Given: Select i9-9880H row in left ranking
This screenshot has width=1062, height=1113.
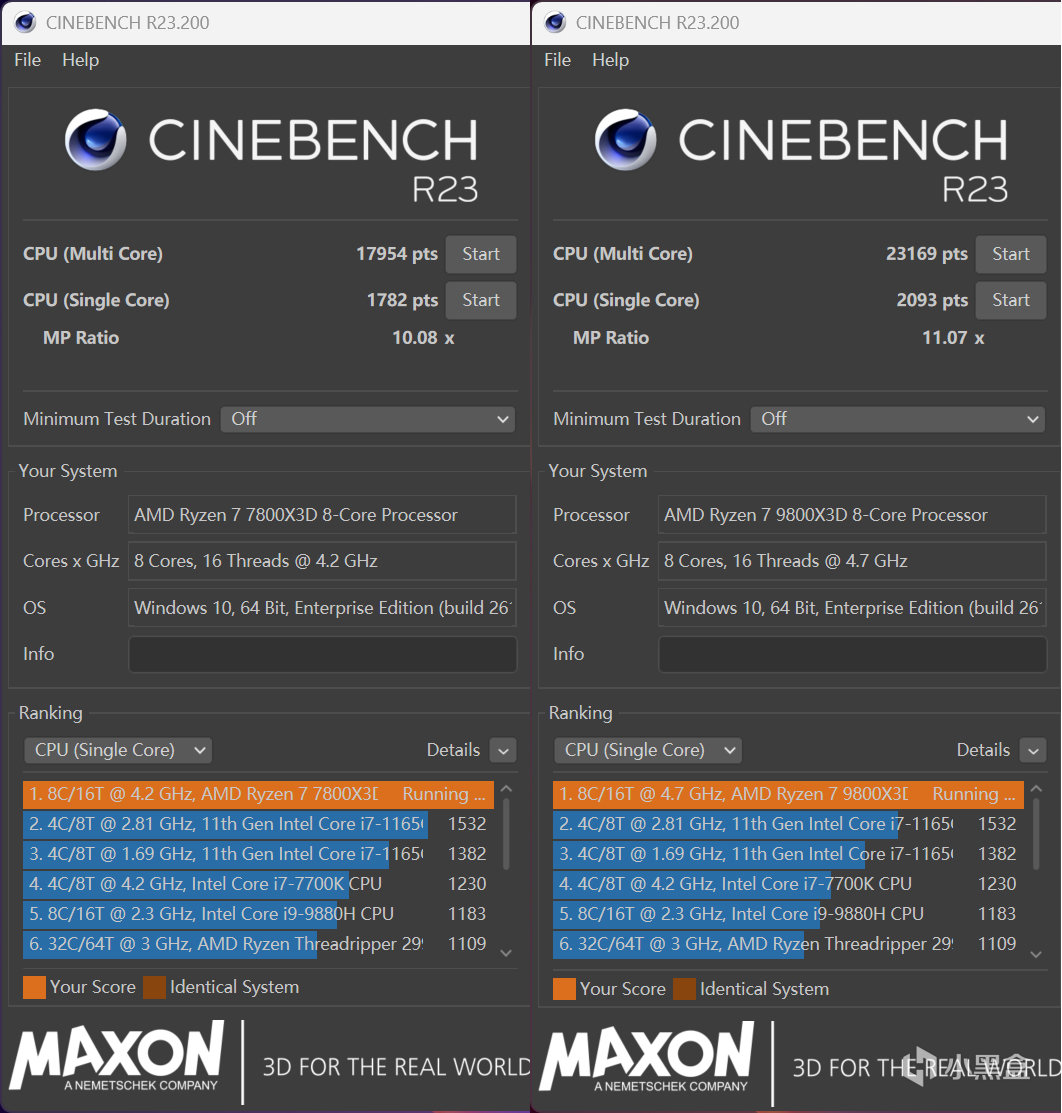Looking at the screenshot, I should pos(258,914).
